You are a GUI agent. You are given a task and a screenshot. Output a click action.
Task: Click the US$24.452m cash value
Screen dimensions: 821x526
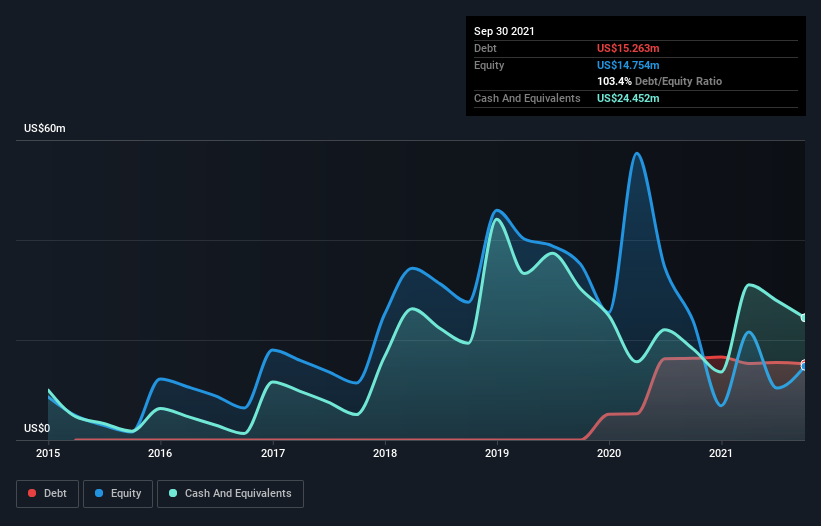628,98
